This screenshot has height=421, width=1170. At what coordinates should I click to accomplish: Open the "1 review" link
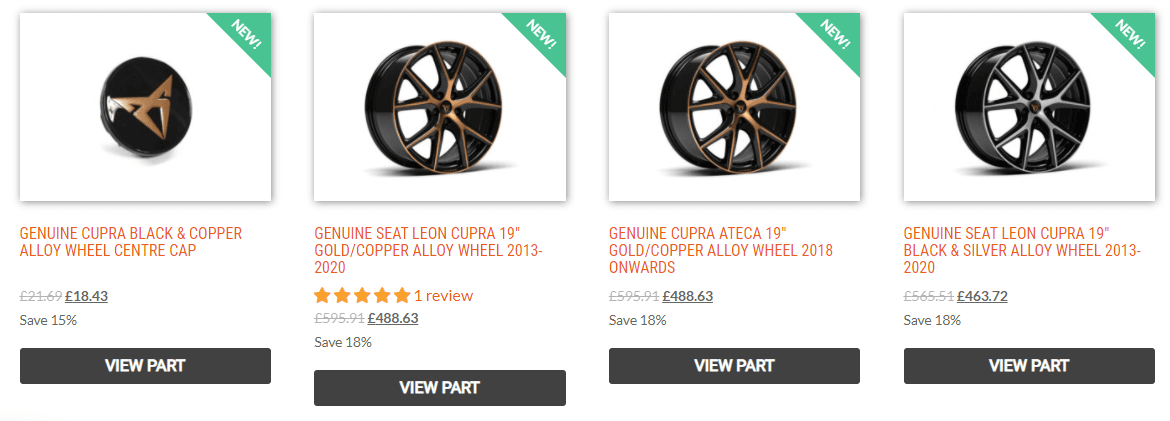pos(443,296)
